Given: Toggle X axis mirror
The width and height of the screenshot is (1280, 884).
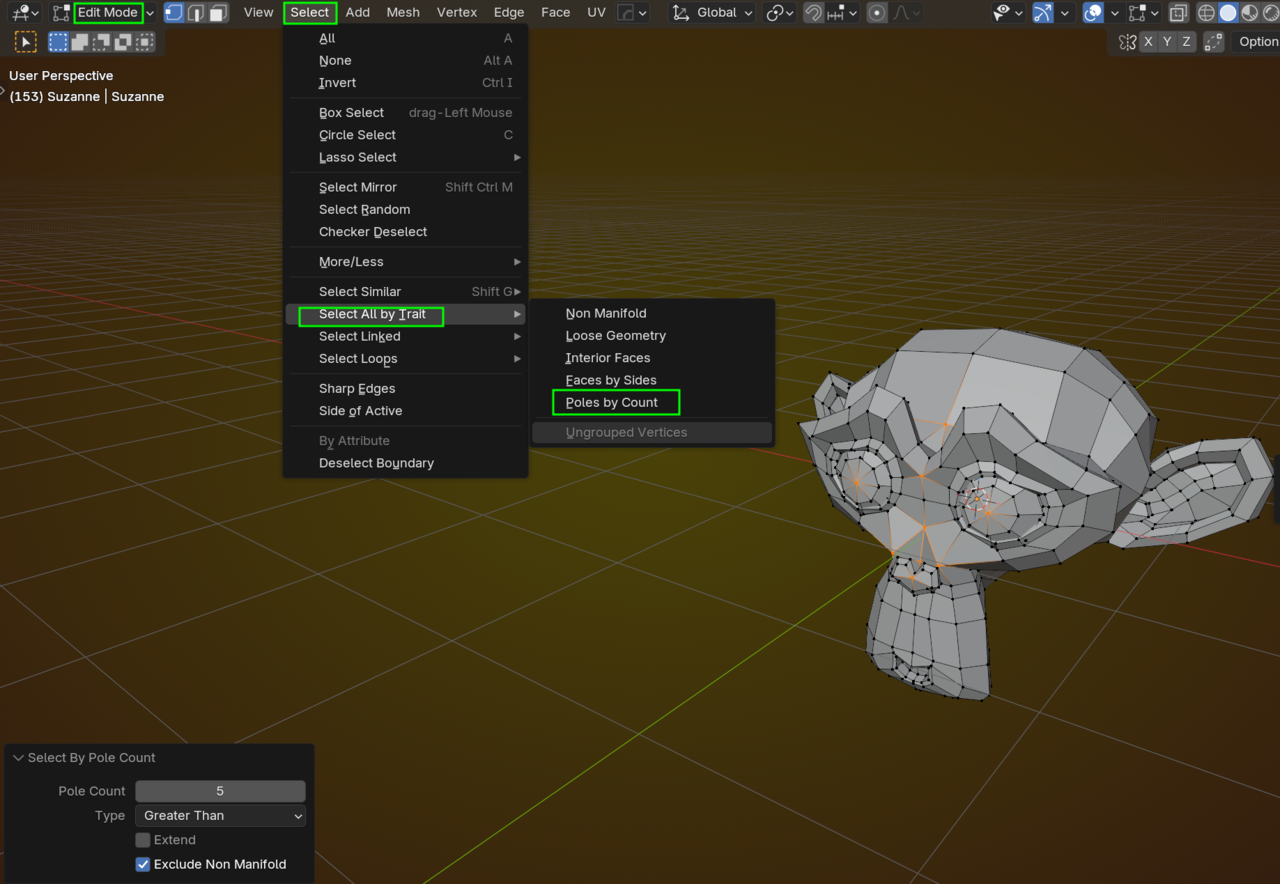Looking at the screenshot, I should pos(1148,42).
